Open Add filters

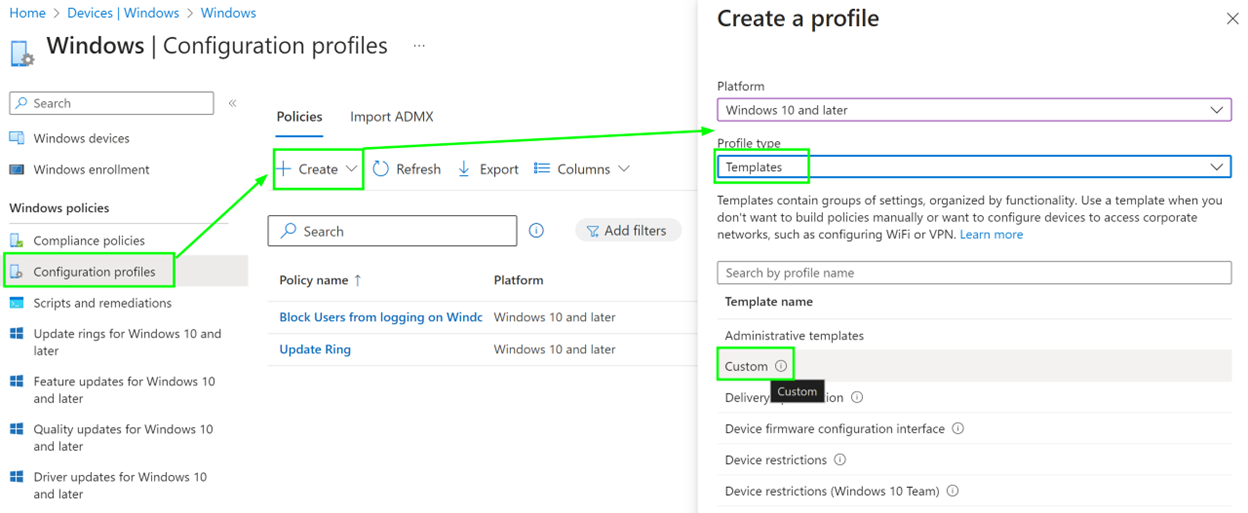point(628,230)
